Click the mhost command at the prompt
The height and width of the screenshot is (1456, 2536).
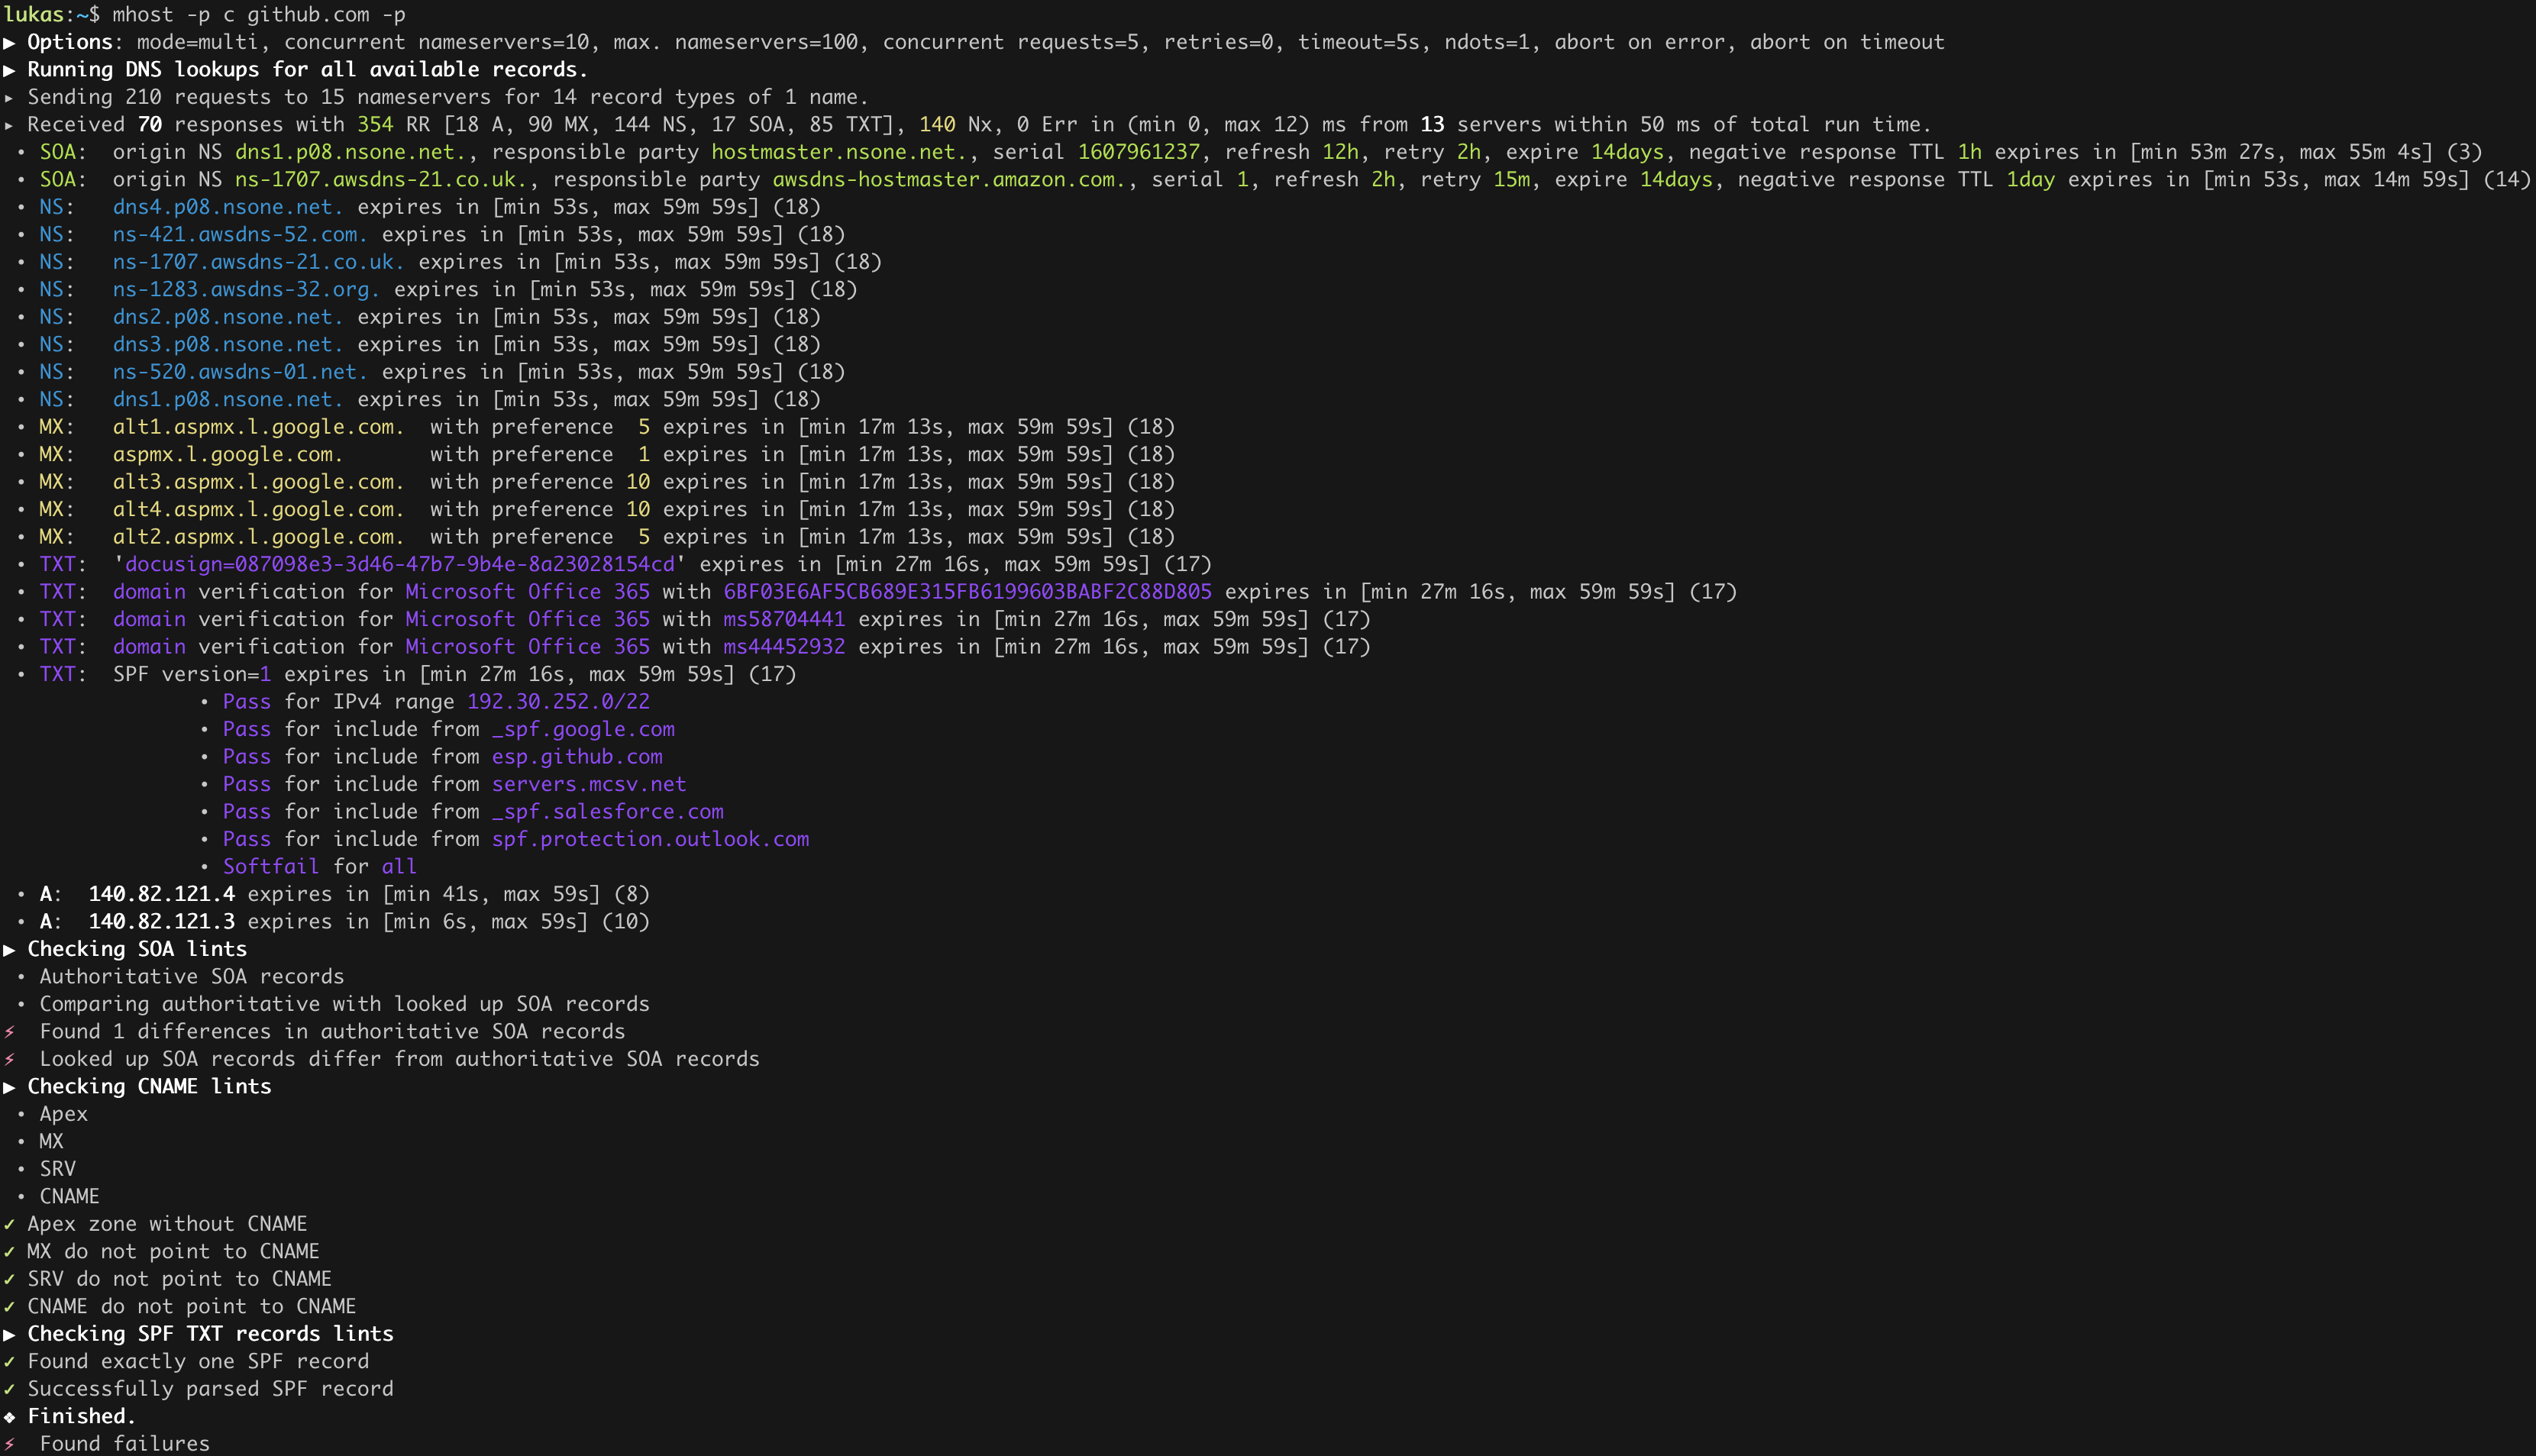(x=143, y=15)
